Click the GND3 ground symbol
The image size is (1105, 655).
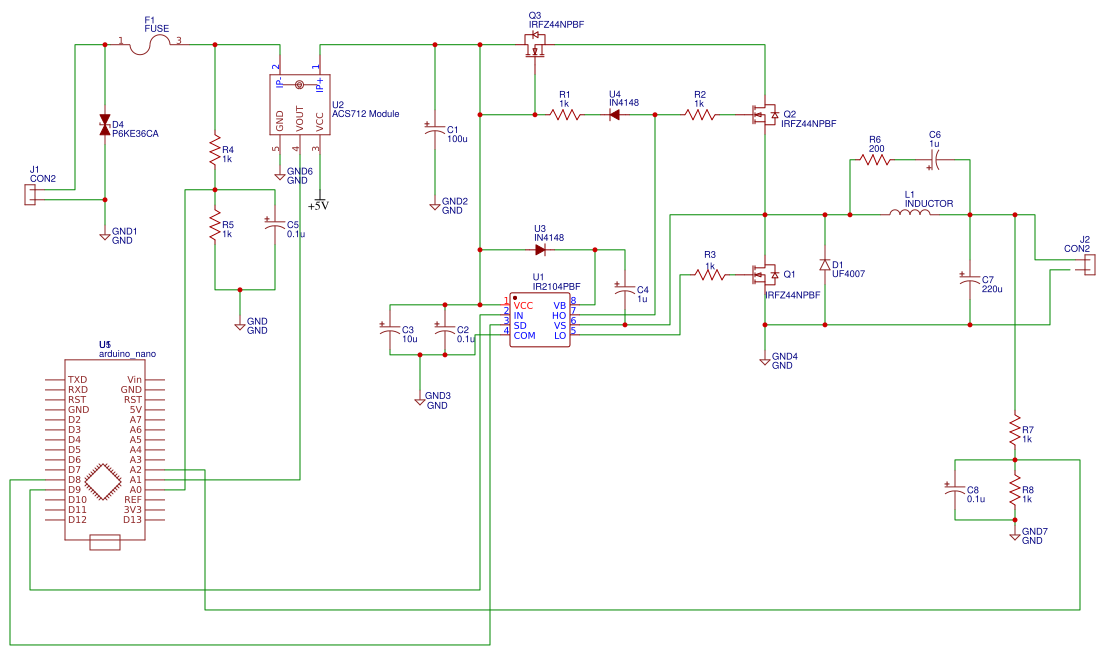click(420, 398)
